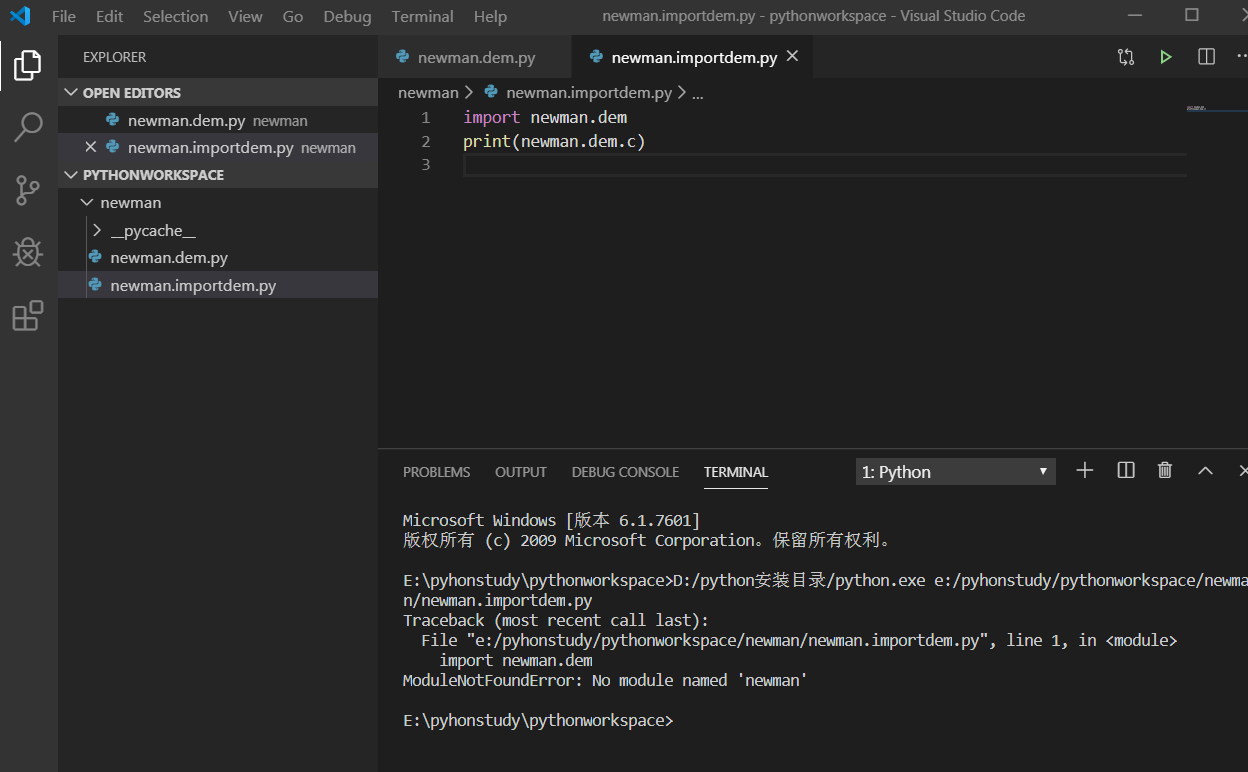
Task: Click the Split Editor icon
Action: [x=1206, y=57]
